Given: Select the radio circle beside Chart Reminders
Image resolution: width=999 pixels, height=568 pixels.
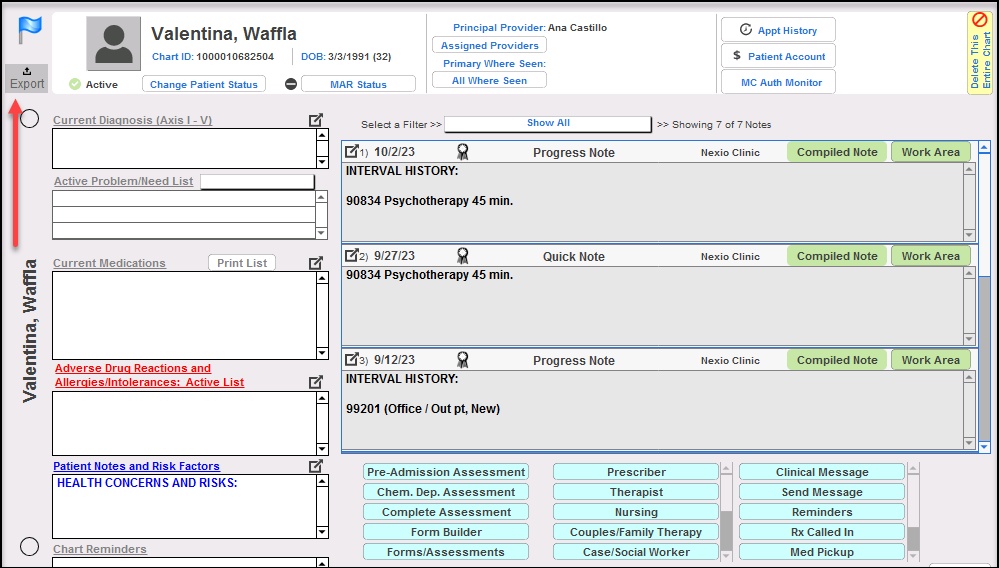Looking at the screenshot, I should 30,547.
